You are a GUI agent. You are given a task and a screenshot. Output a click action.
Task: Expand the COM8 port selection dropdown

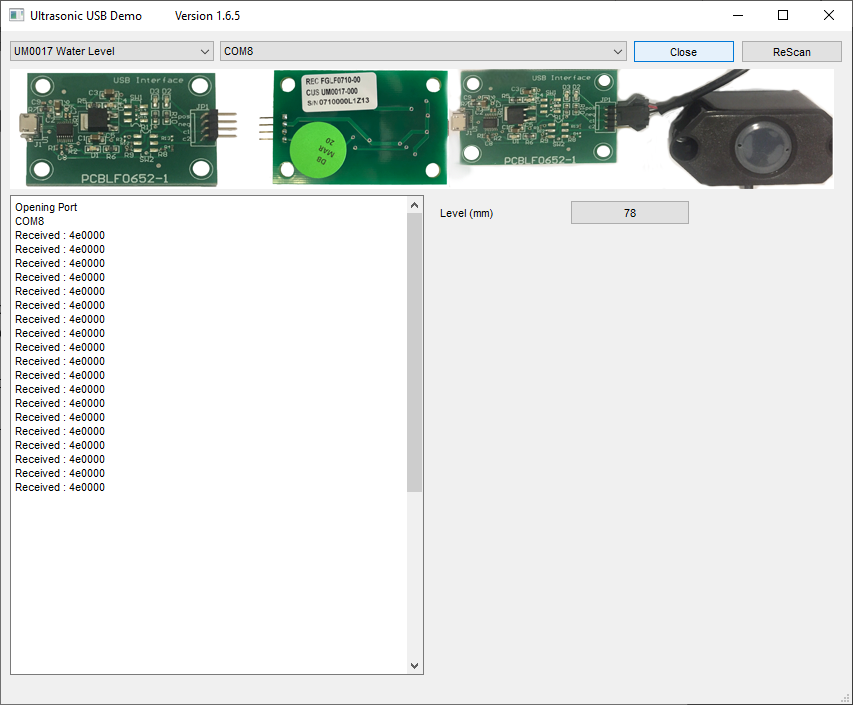pyautogui.click(x=423, y=52)
